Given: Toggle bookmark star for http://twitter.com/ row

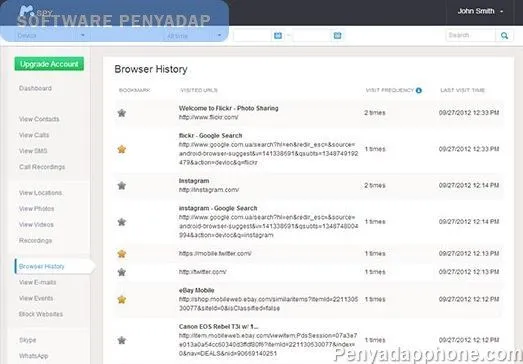Looking at the screenshot, I should point(122,272).
